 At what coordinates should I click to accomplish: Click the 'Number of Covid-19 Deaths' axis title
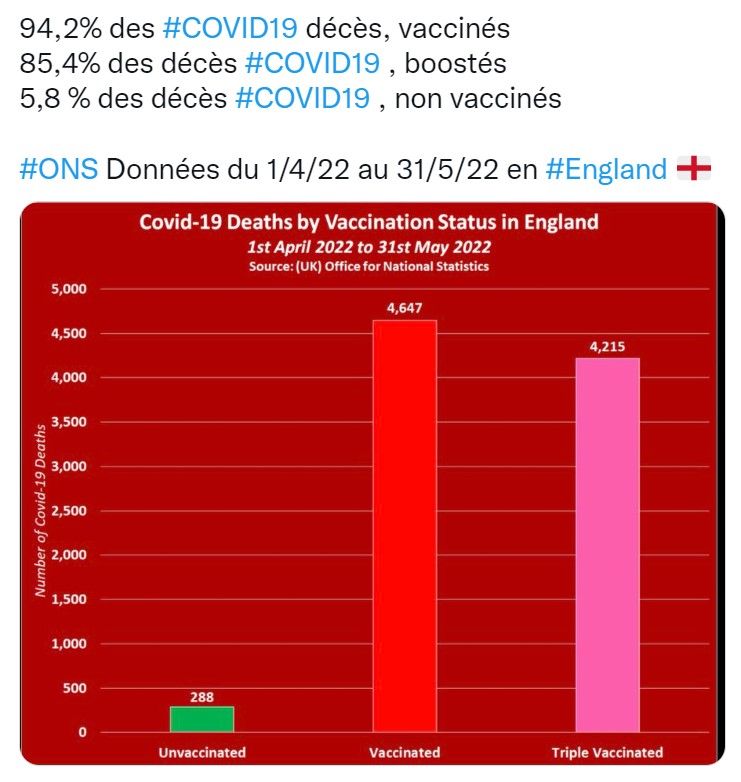pyautogui.click(x=41, y=510)
